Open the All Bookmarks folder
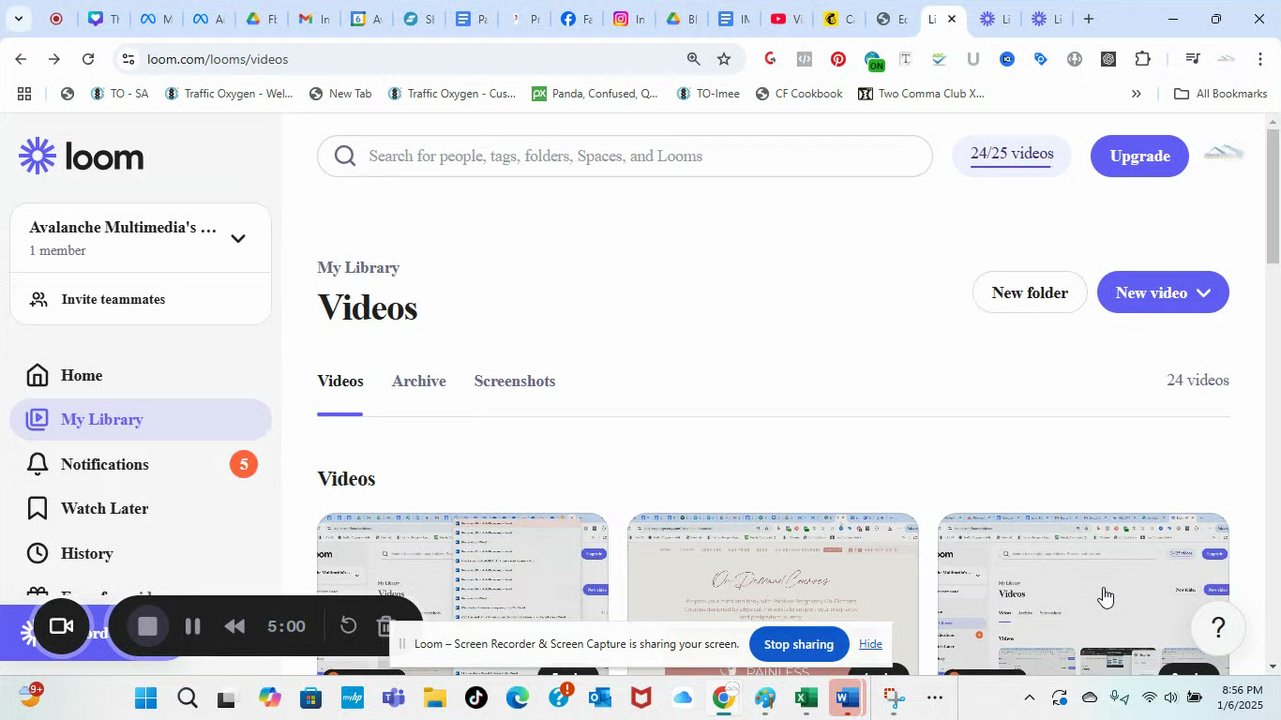Image resolution: width=1281 pixels, height=720 pixels. (x=1220, y=94)
